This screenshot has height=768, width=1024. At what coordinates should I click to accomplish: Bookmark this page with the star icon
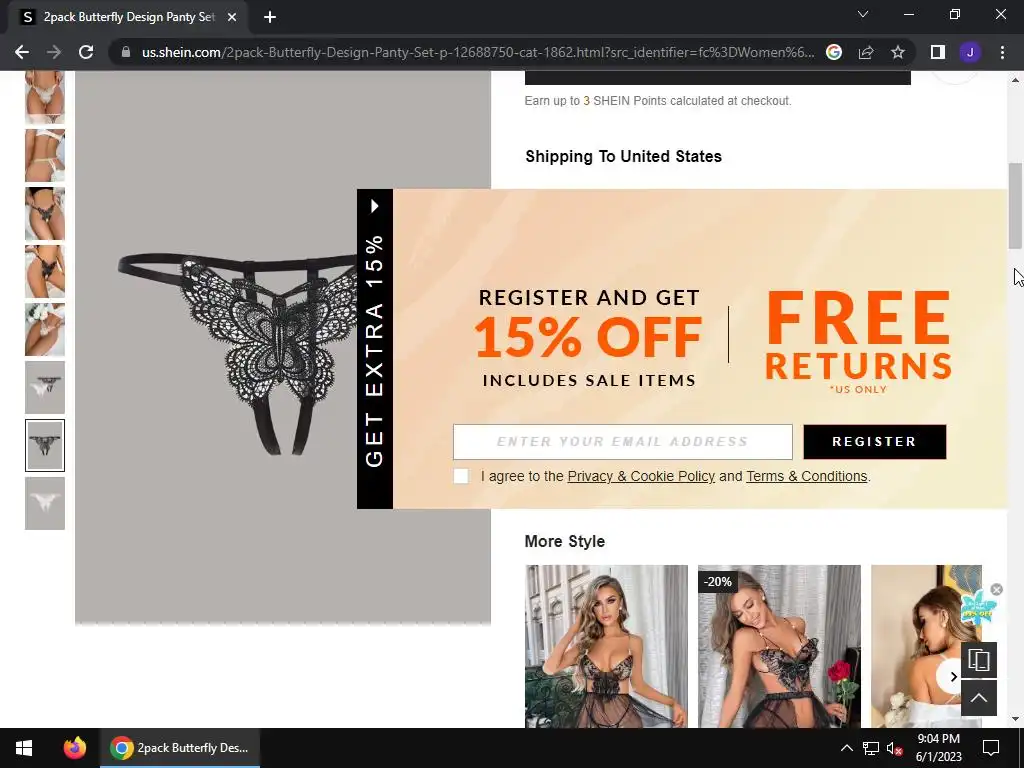tap(898, 52)
